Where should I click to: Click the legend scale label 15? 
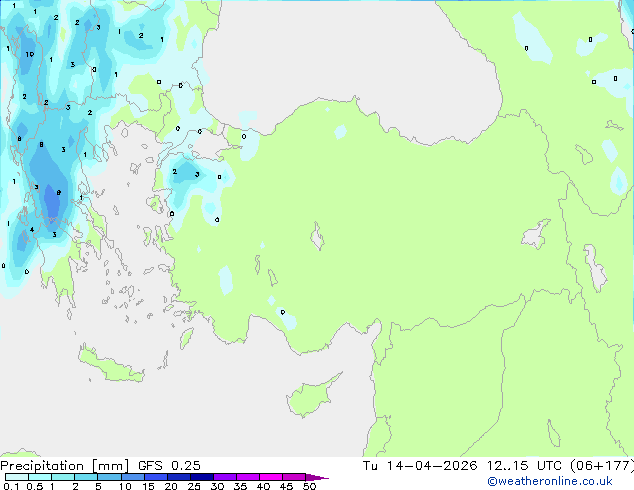point(148,486)
